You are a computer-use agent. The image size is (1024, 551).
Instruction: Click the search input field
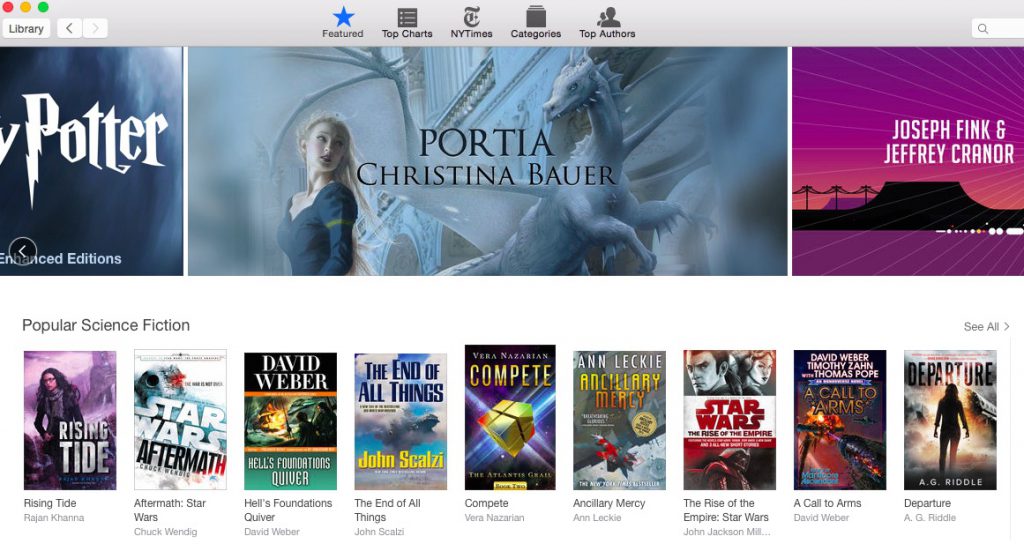tap(998, 29)
